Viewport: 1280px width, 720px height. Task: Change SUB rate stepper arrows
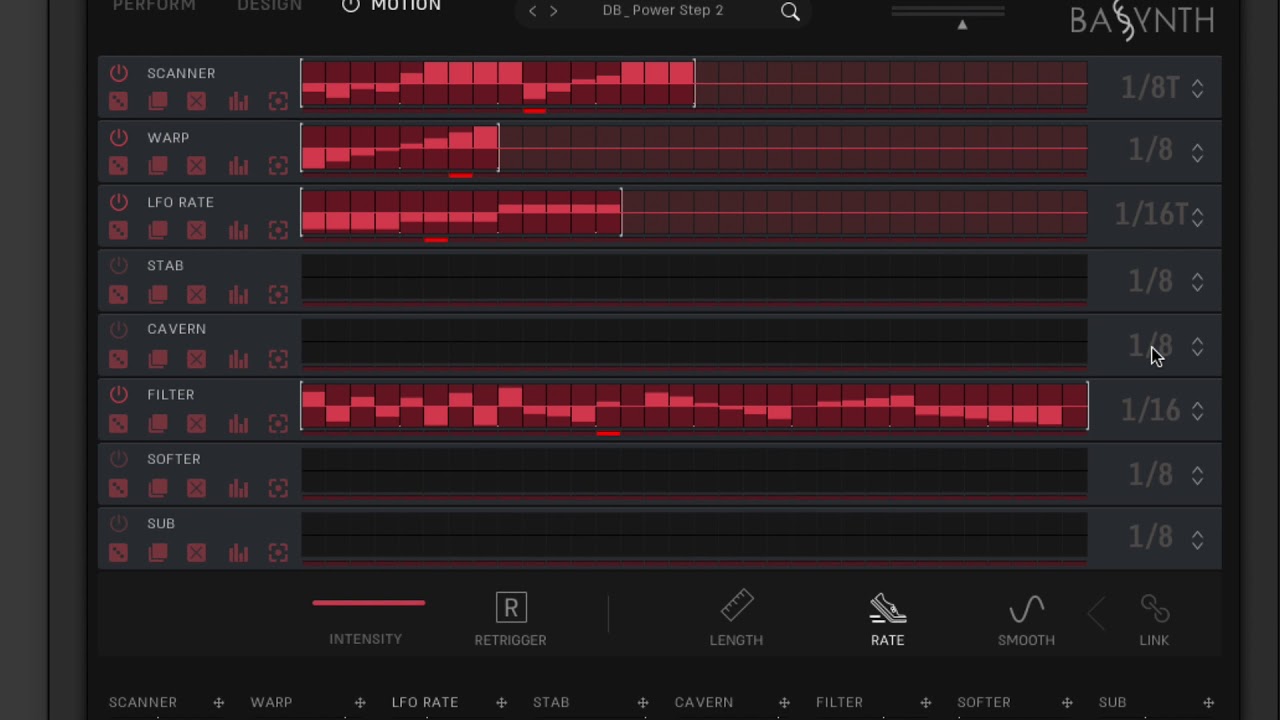[1197, 539]
